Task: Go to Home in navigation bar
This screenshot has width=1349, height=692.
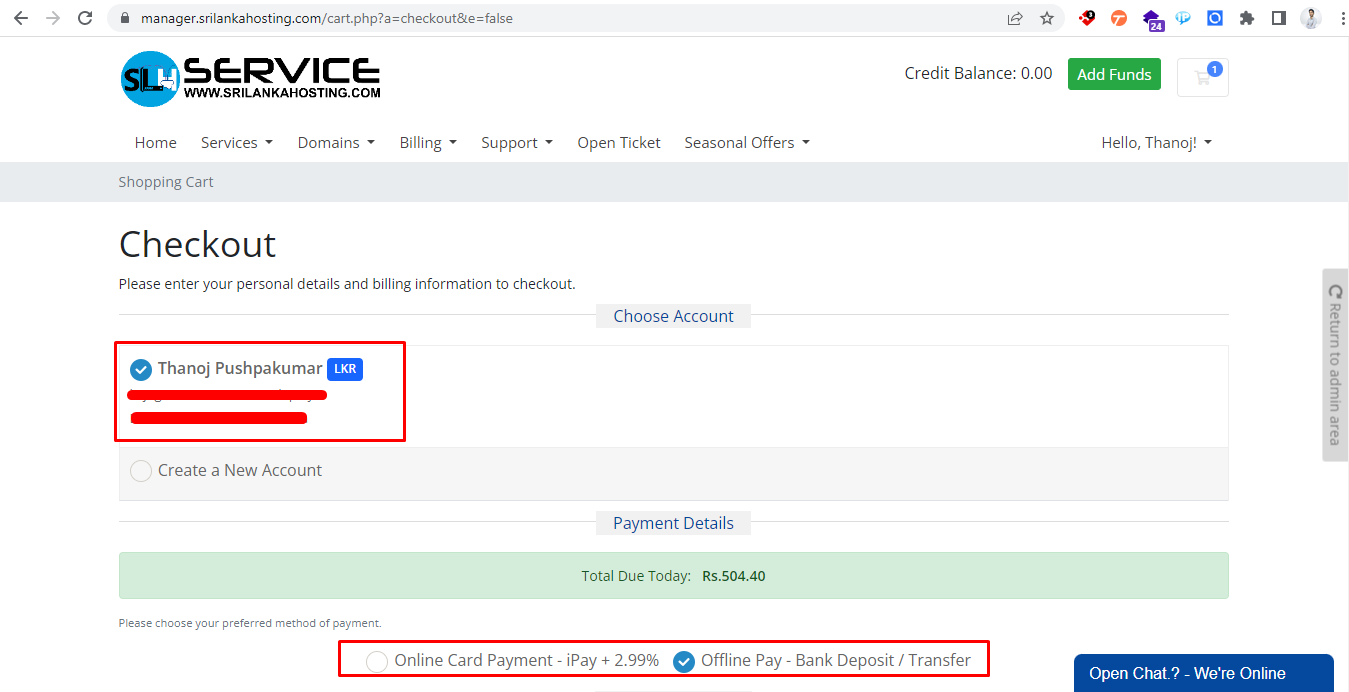Action: click(x=155, y=143)
